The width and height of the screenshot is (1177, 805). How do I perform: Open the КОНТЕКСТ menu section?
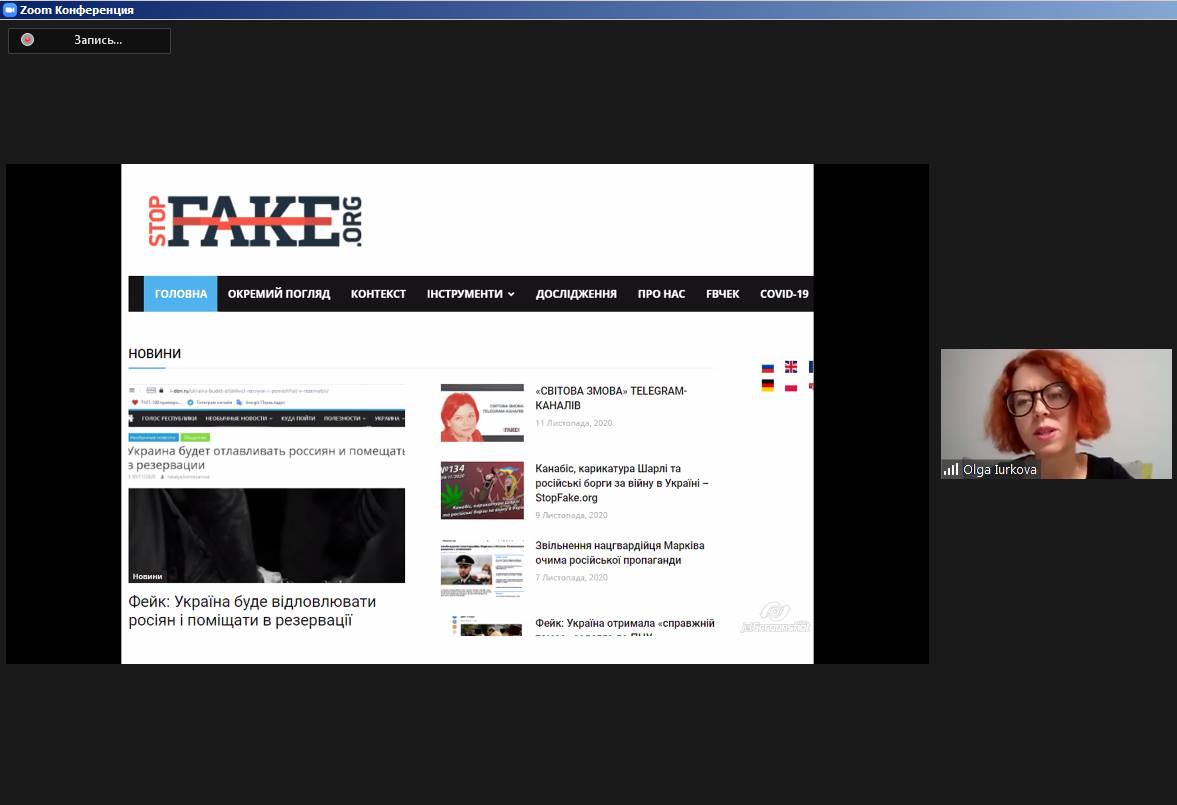pos(378,294)
